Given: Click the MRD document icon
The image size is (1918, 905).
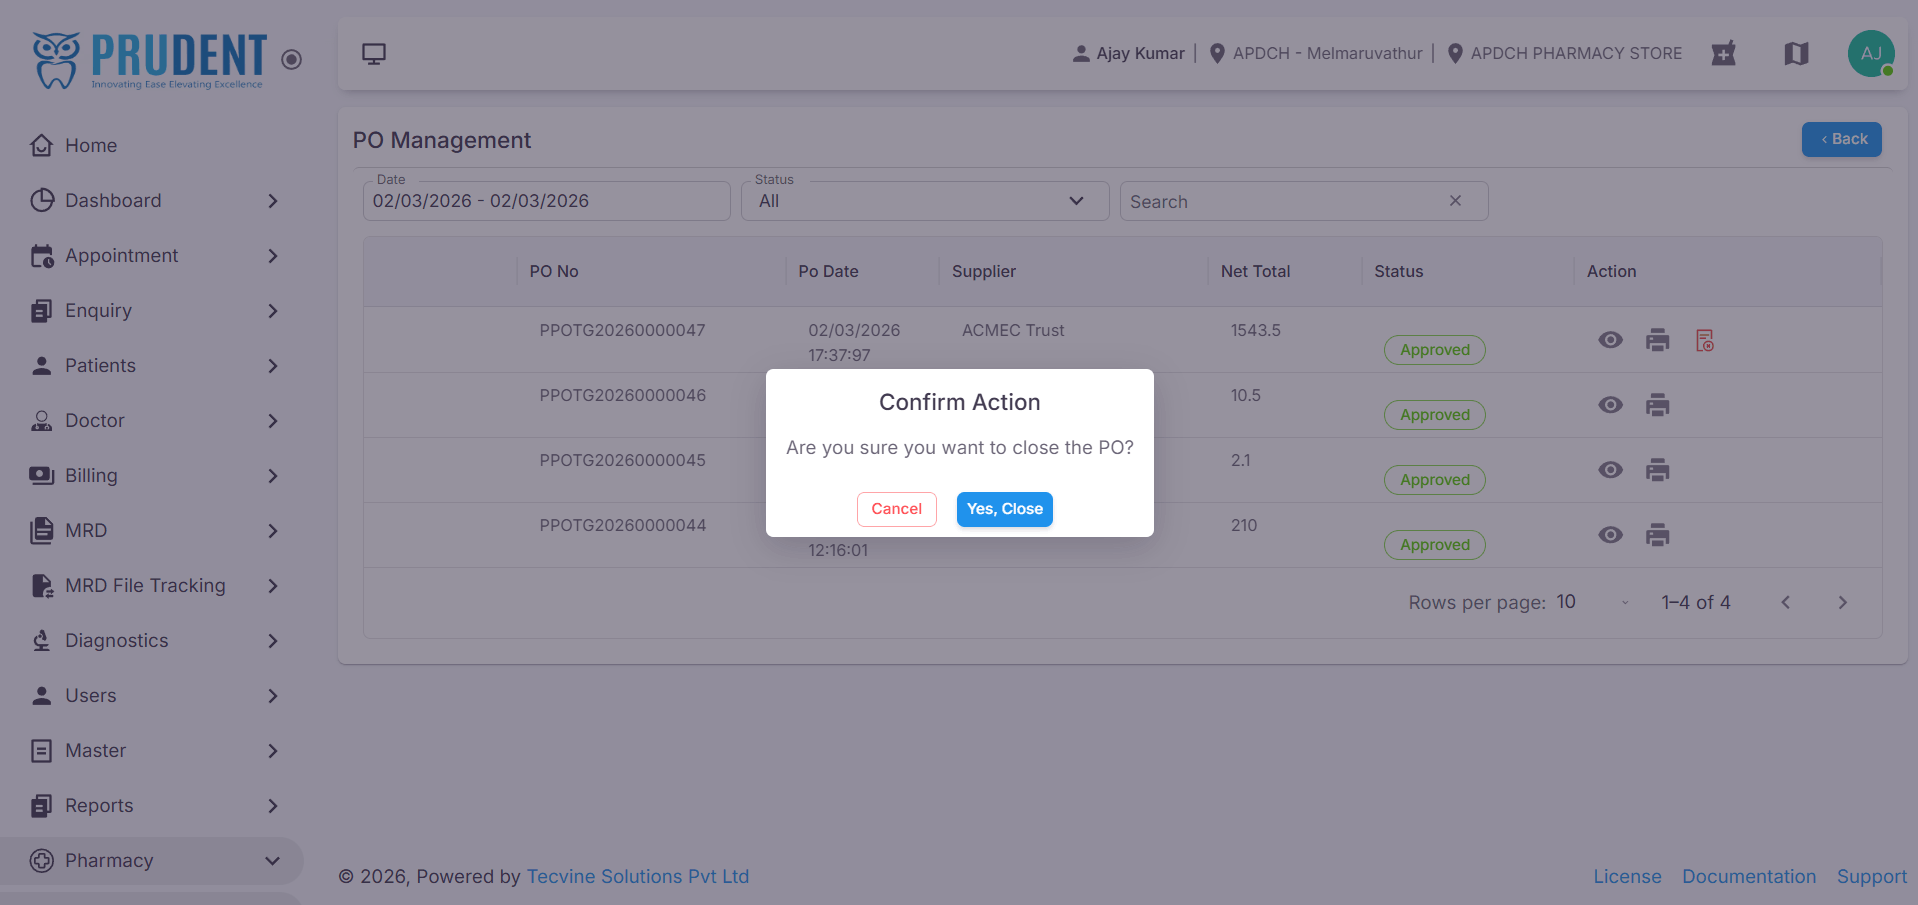Looking at the screenshot, I should (x=41, y=531).
